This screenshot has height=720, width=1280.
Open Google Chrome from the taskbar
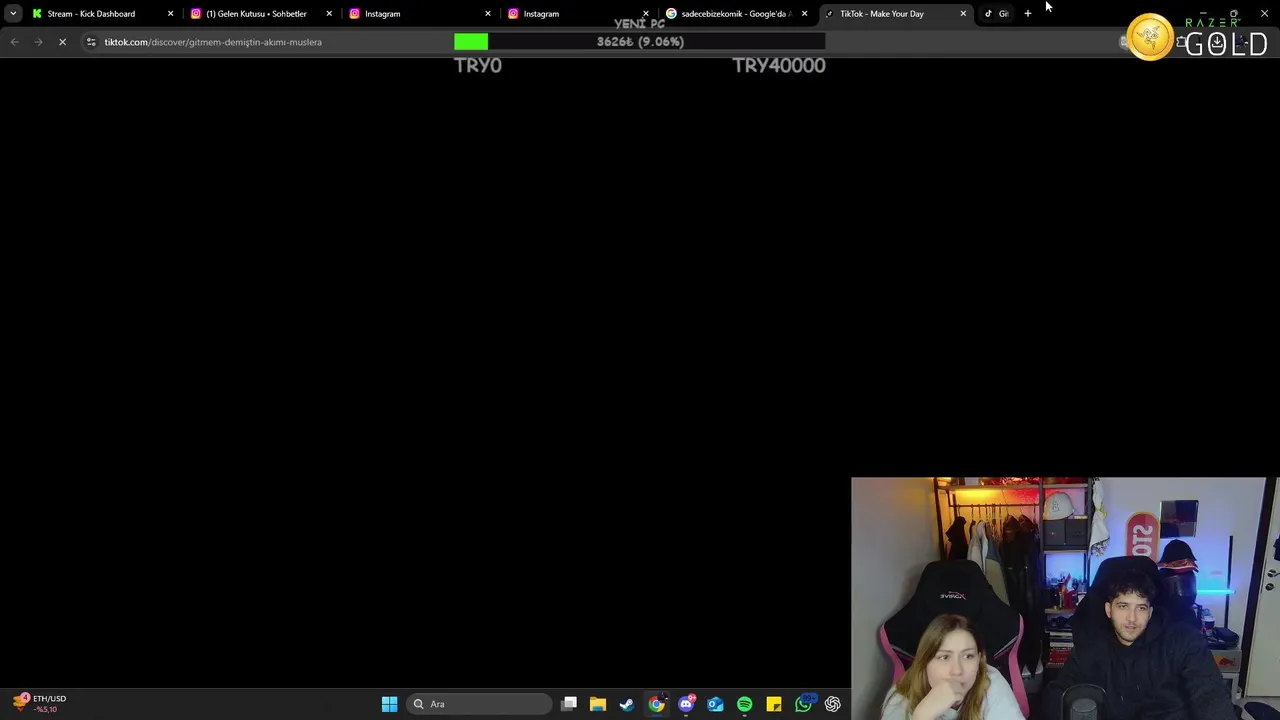(x=656, y=704)
